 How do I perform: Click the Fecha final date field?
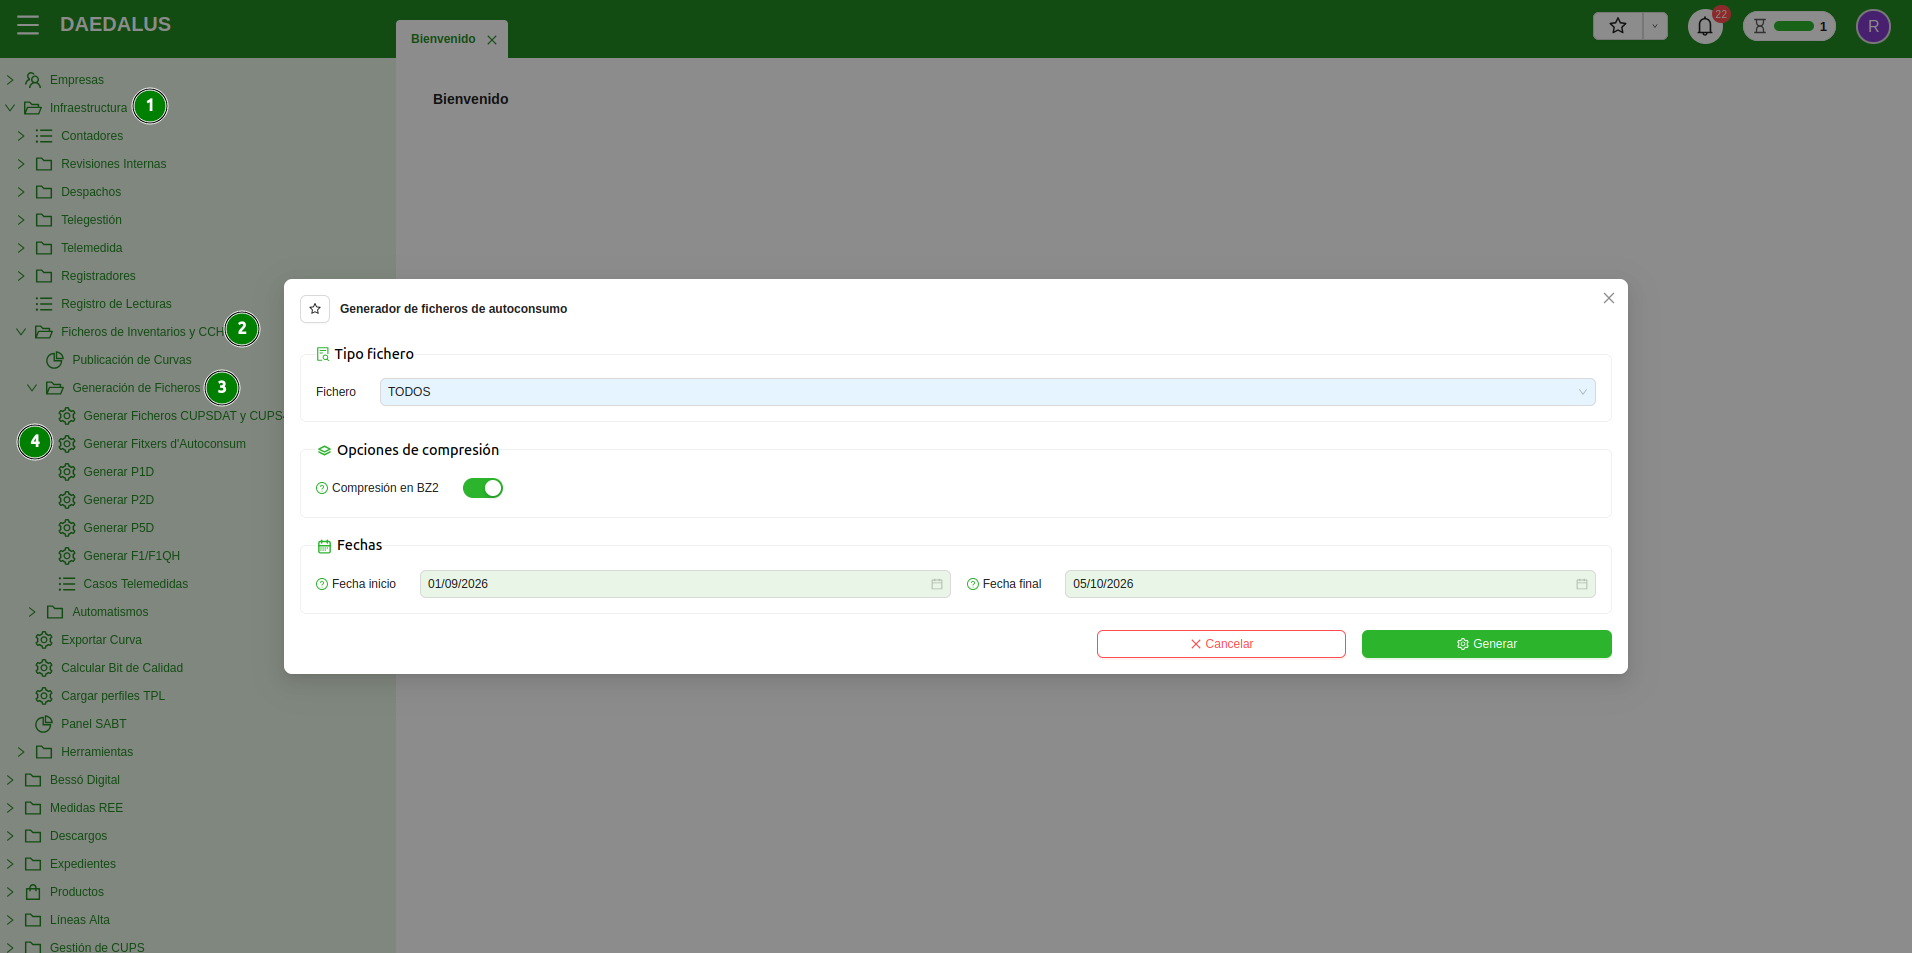1330,584
